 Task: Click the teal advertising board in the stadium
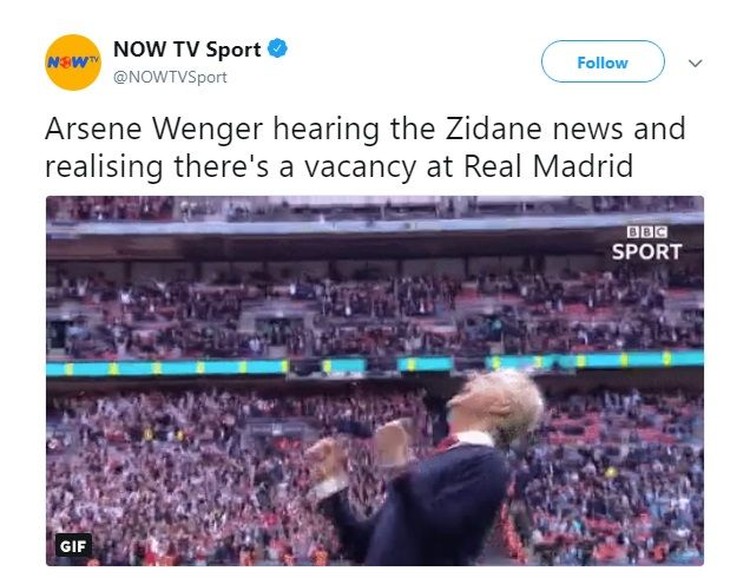[375, 365]
